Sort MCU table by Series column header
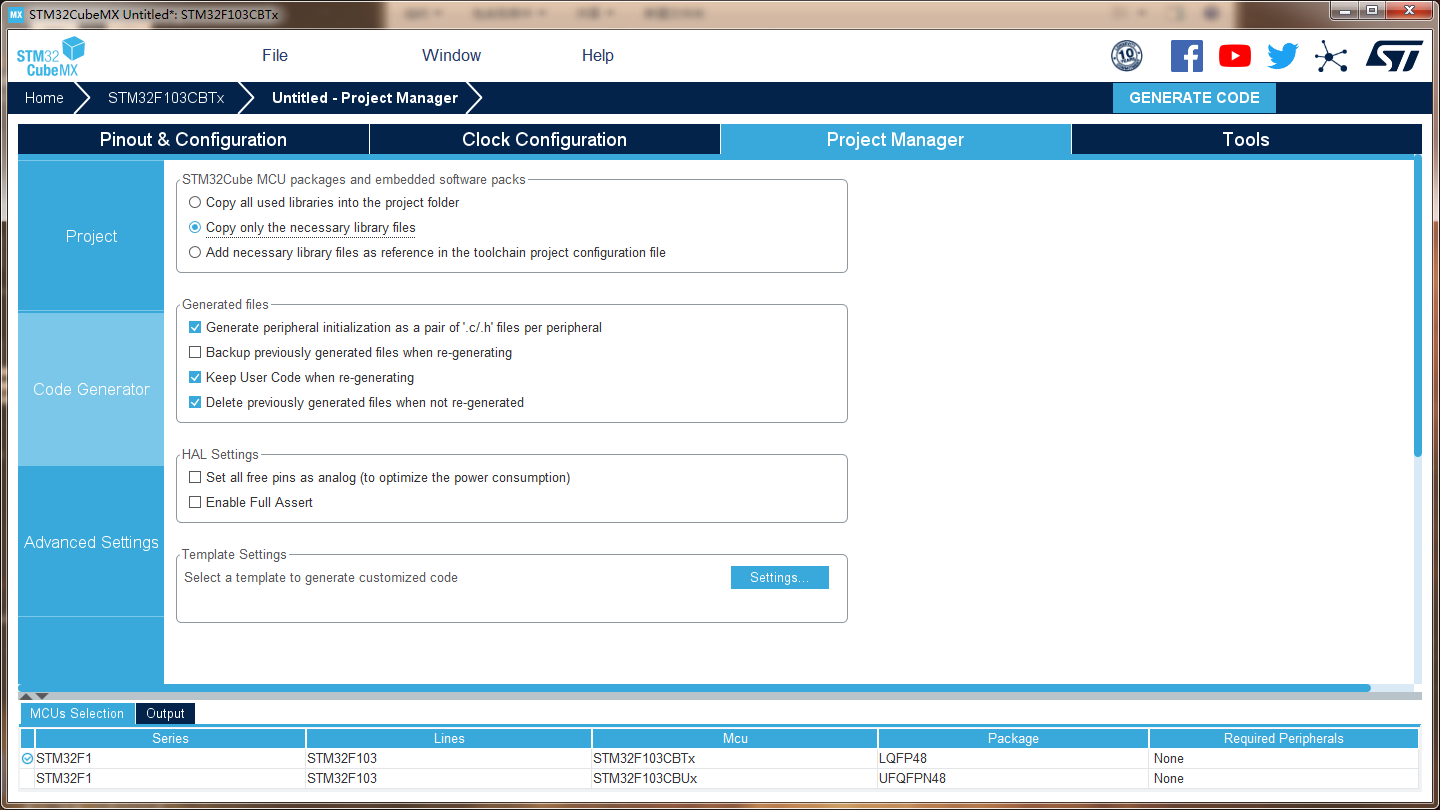The width and height of the screenshot is (1440, 810). 170,738
